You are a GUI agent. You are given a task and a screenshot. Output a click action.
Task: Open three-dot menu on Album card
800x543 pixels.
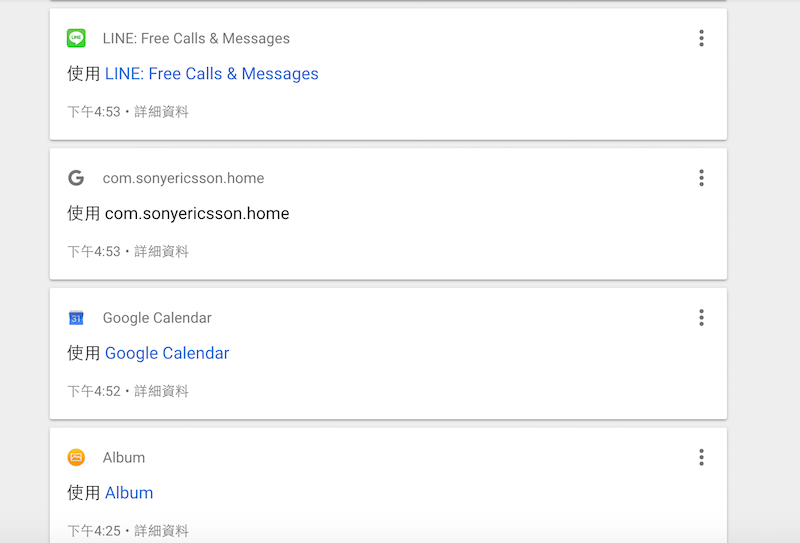pyautogui.click(x=702, y=457)
